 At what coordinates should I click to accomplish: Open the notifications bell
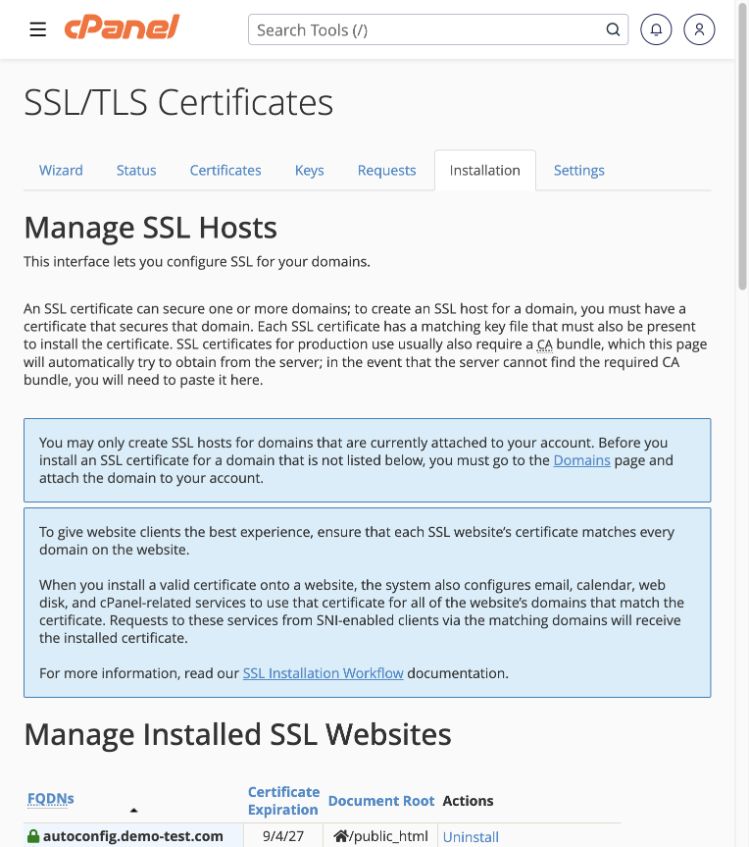pos(656,29)
